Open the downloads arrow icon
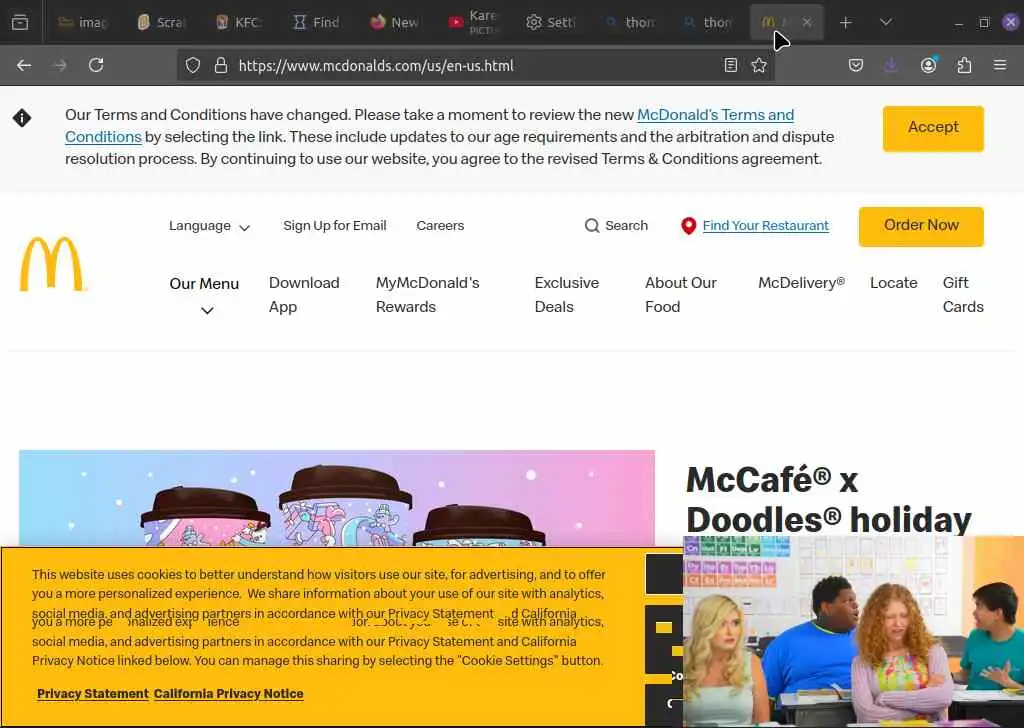Image resolution: width=1024 pixels, height=728 pixels. [x=891, y=65]
